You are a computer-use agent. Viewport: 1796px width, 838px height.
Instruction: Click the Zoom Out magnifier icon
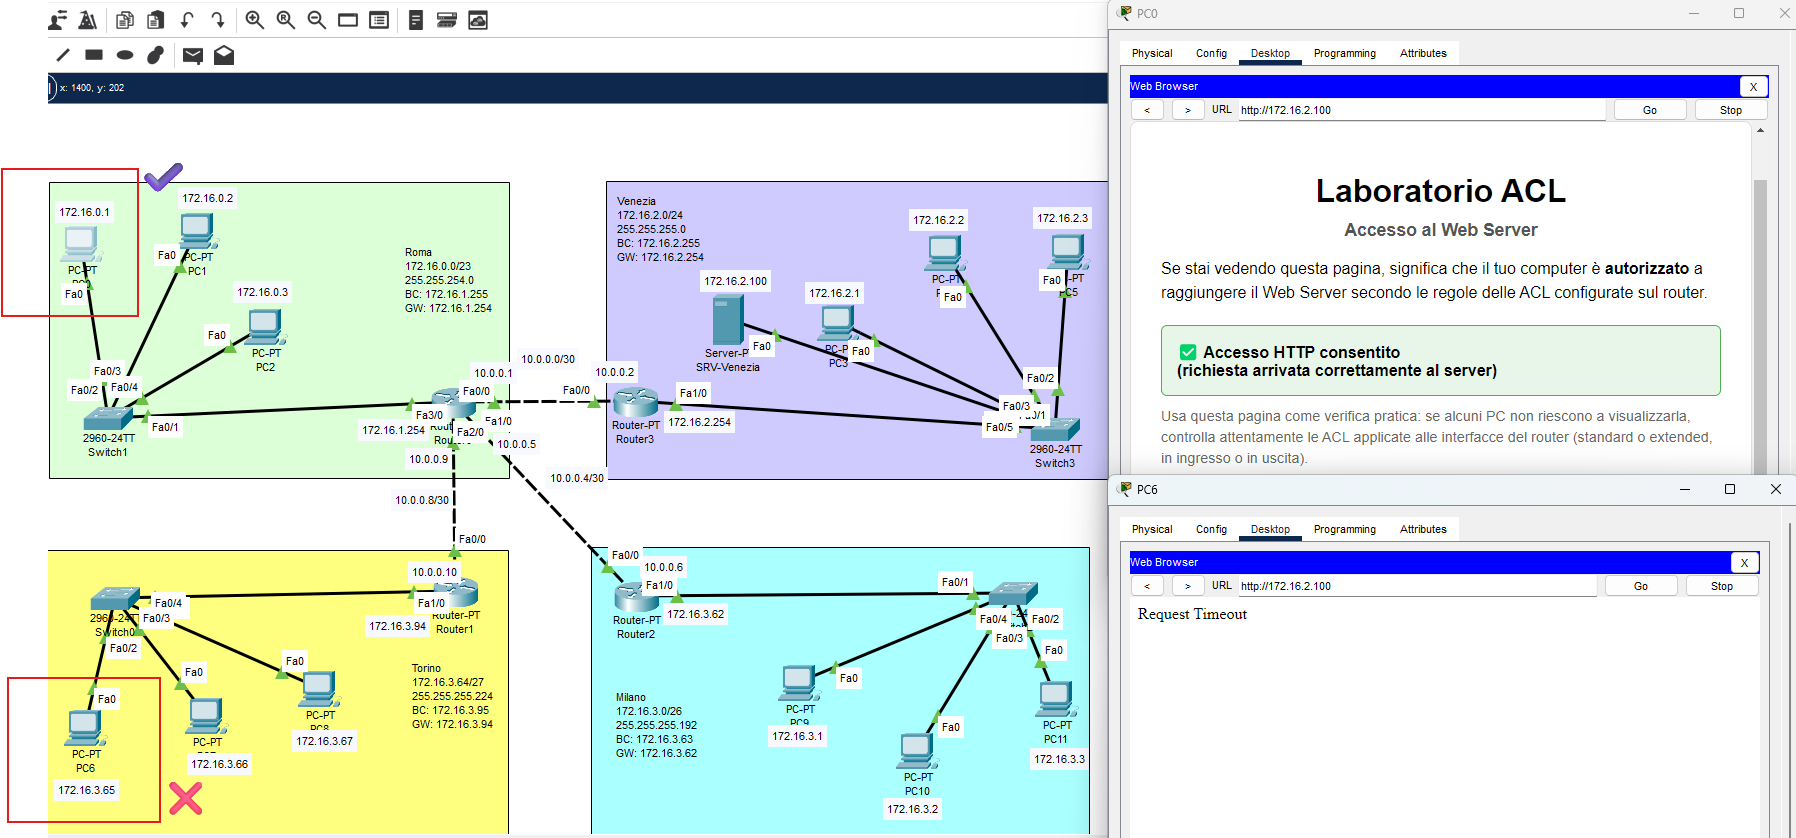pyautogui.click(x=317, y=20)
